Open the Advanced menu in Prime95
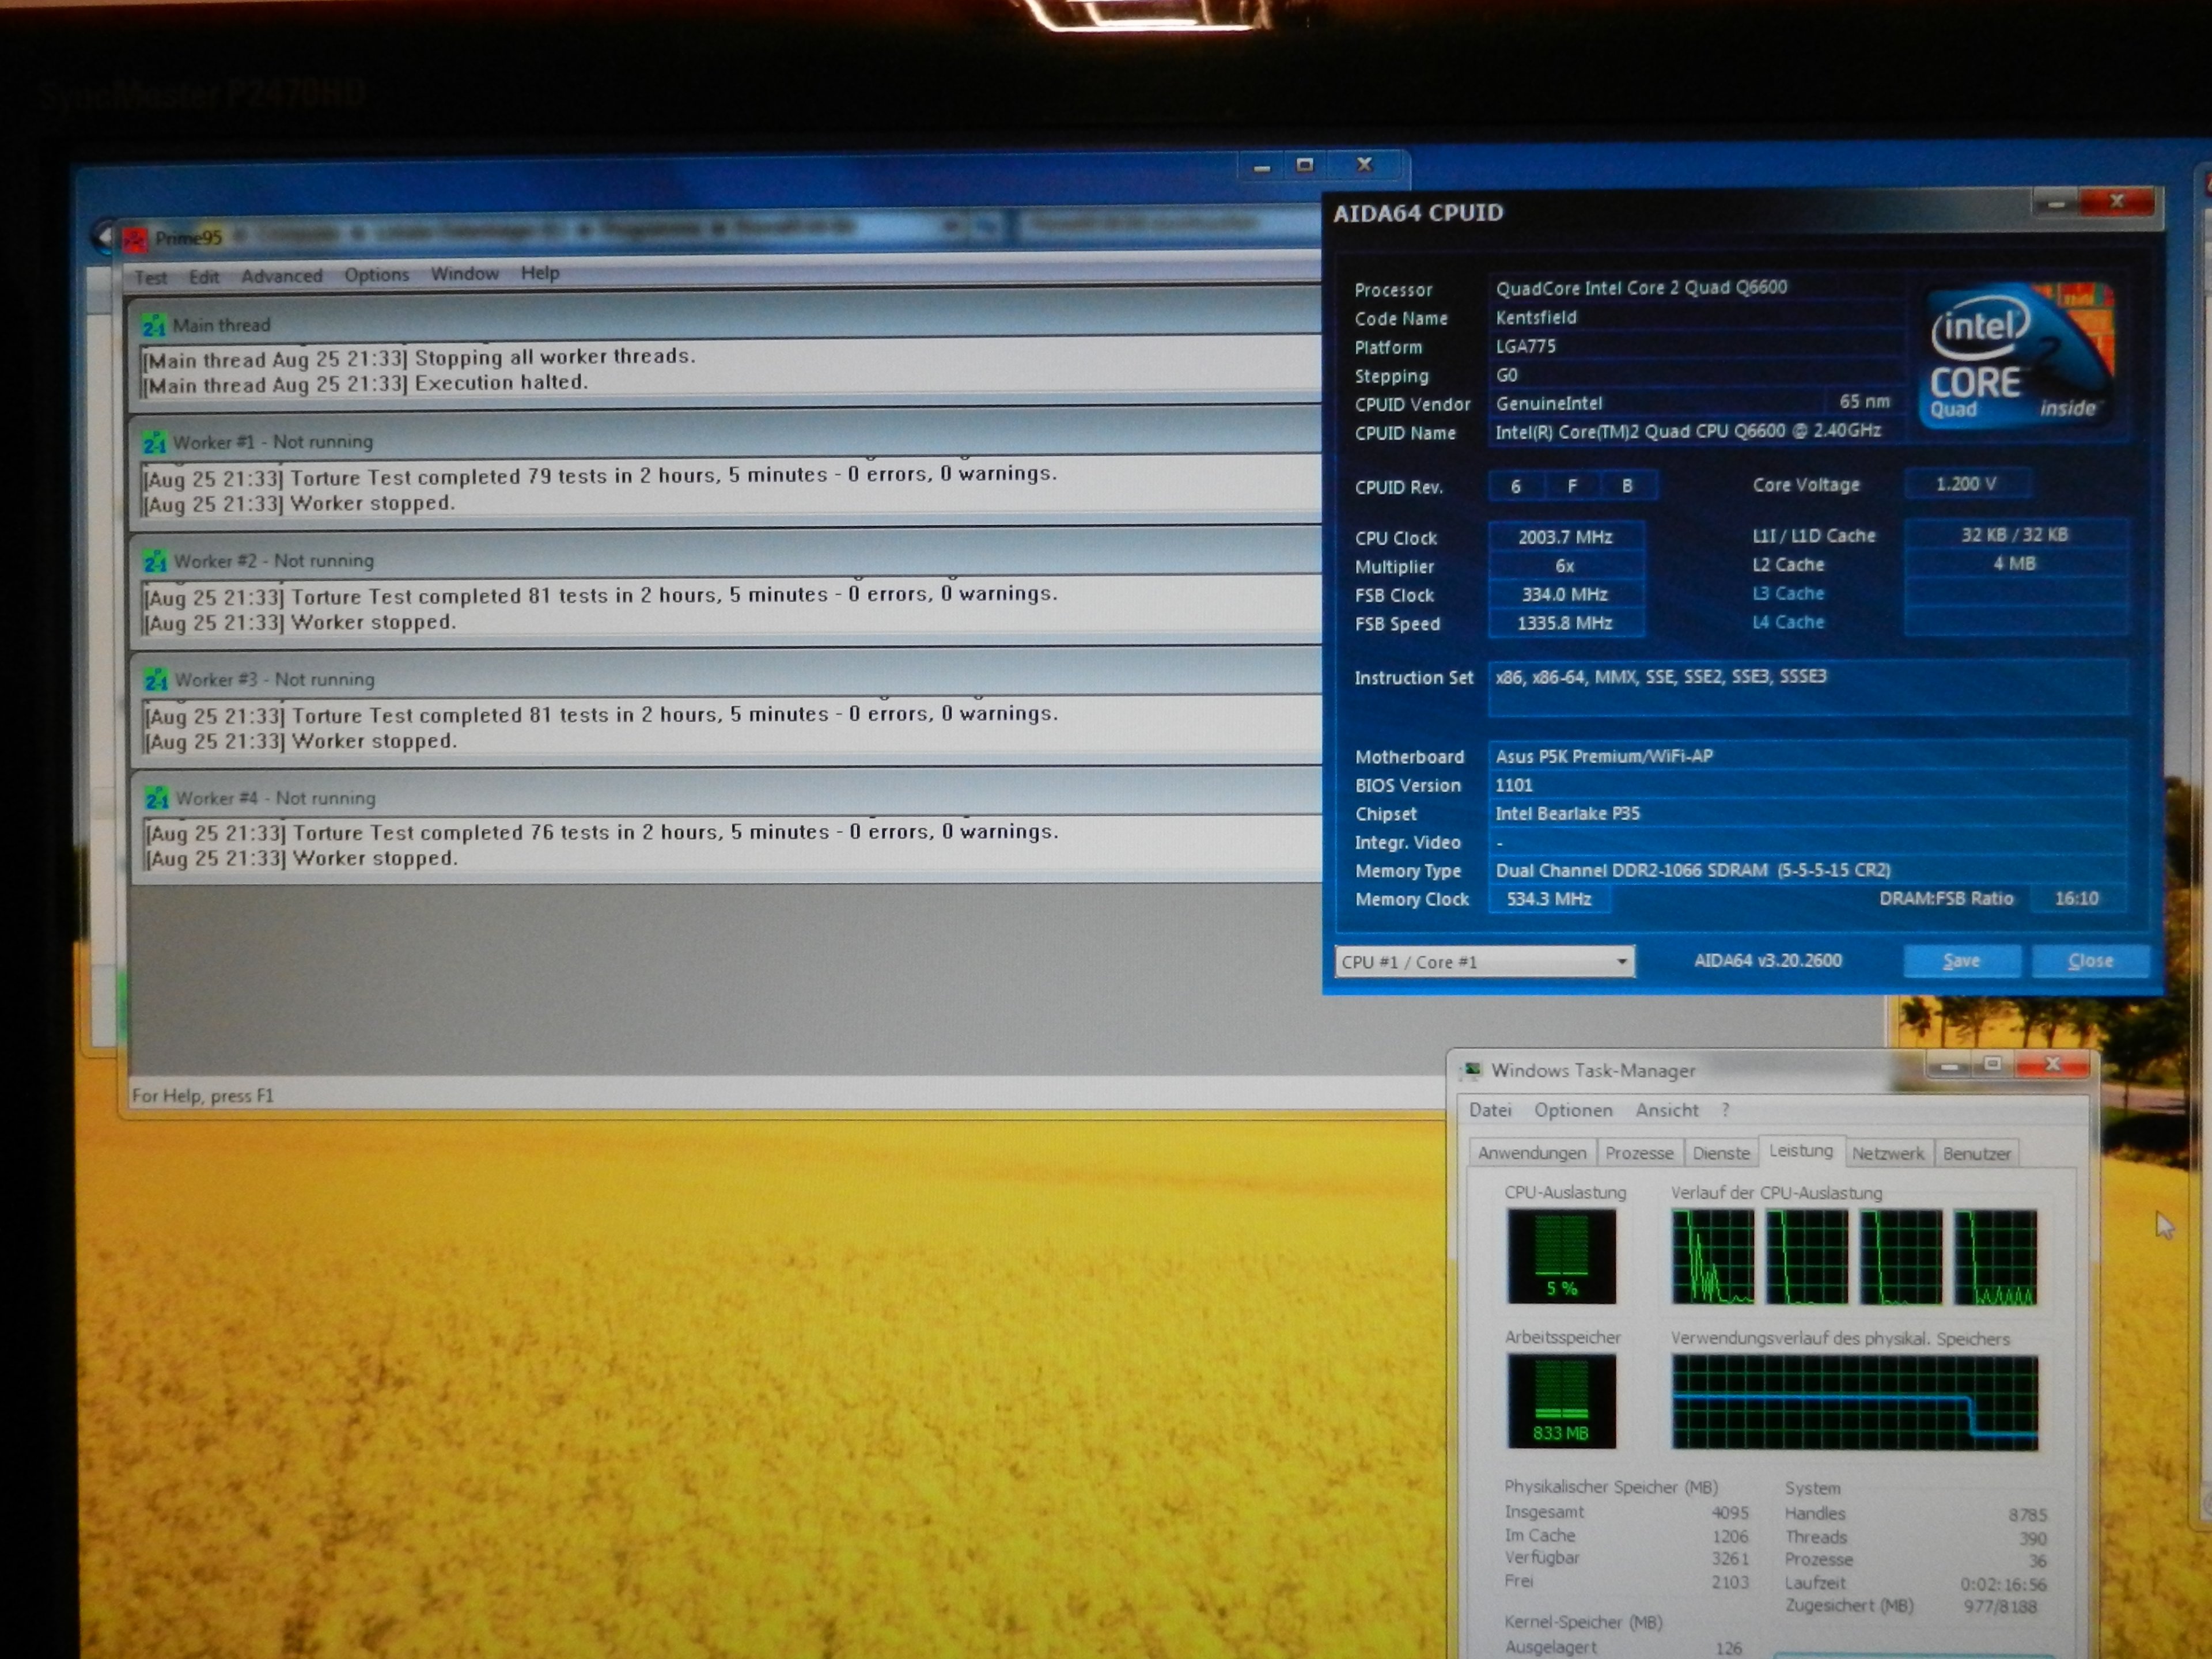Viewport: 2212px width, 1659px height. [x=281, y=276]
